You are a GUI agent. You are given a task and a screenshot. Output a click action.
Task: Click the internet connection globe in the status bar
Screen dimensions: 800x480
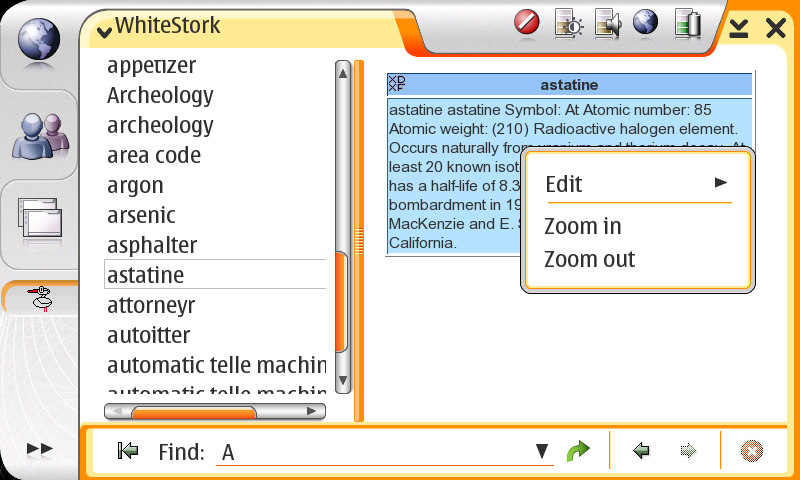pos(646,23)
